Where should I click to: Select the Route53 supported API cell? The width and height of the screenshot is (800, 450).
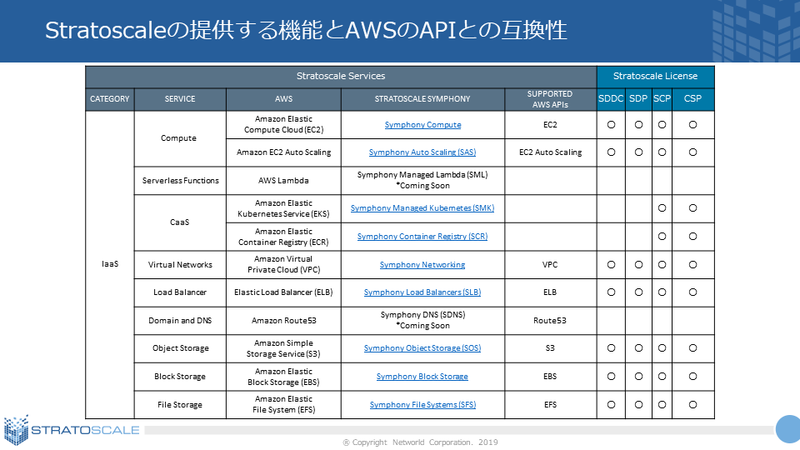(x=551, y=320)
